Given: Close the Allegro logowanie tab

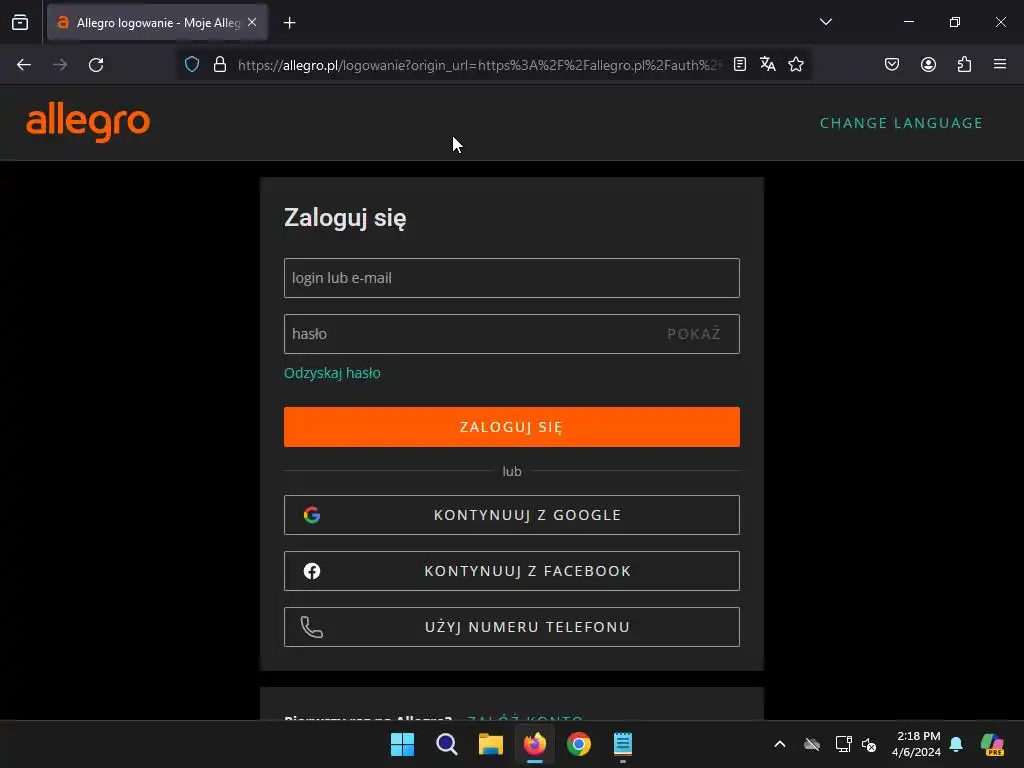Looking at the screenshot, I should (x=252, y=22).
